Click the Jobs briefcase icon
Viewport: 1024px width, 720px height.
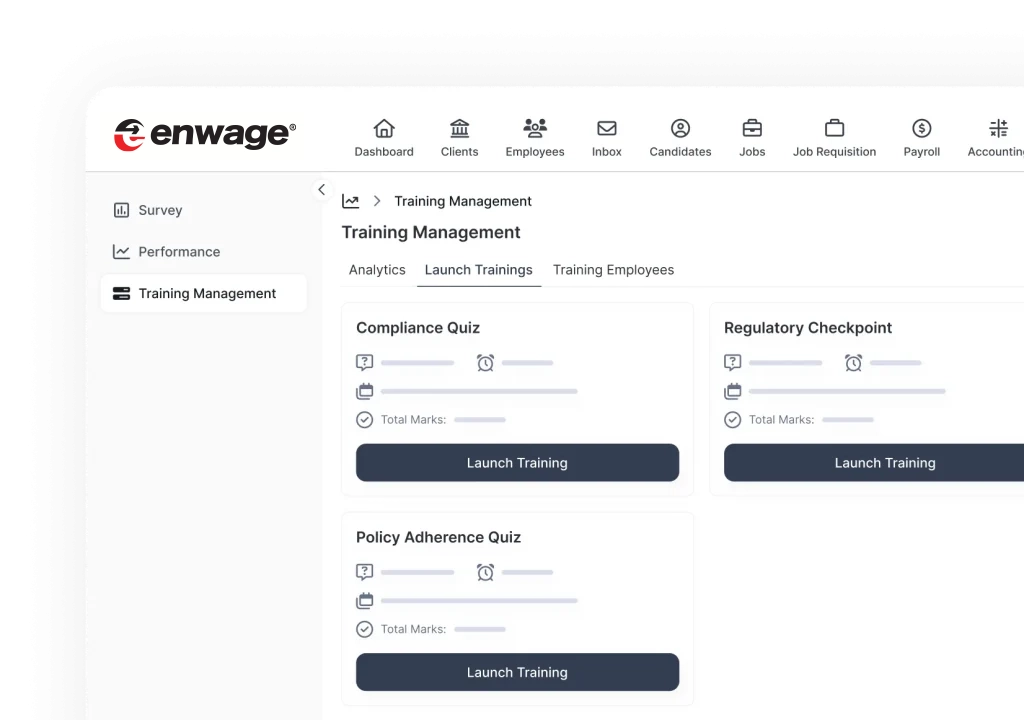click(x=752, y=129)
